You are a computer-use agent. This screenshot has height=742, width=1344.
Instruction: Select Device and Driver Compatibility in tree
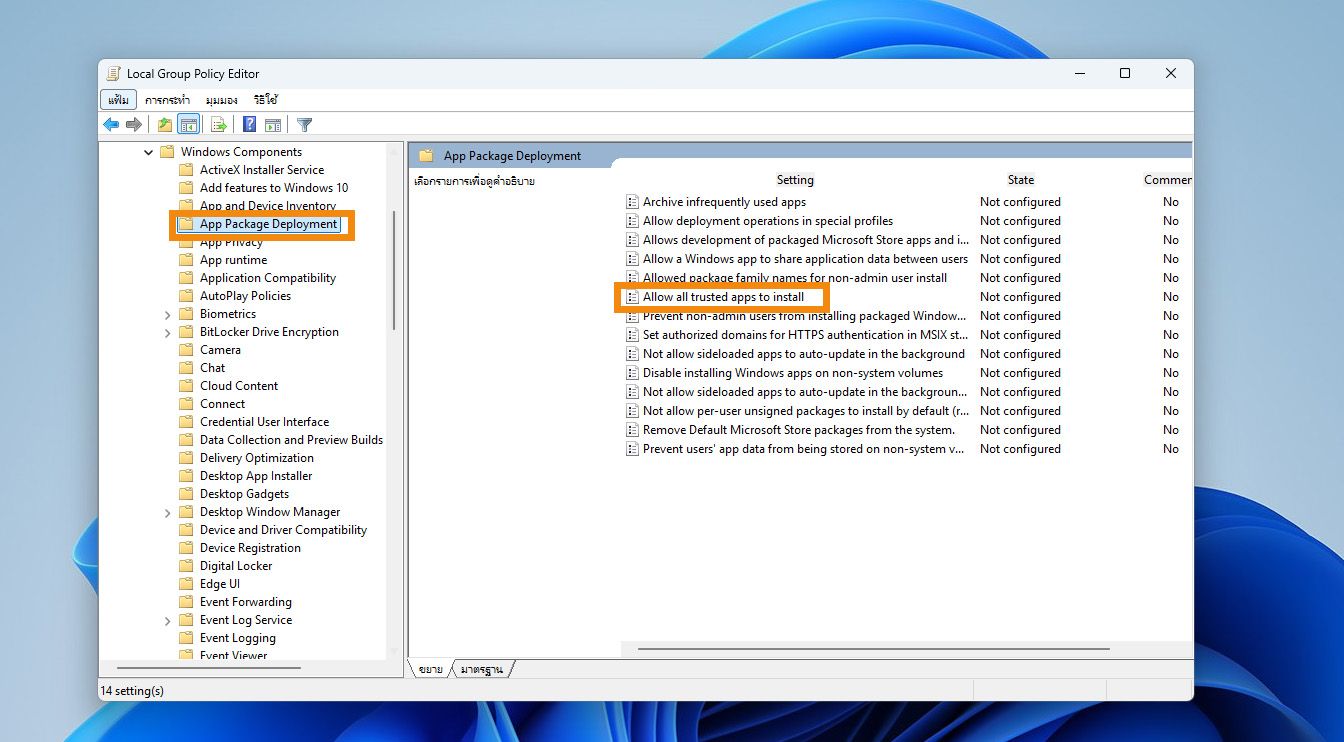pos(283,530)
